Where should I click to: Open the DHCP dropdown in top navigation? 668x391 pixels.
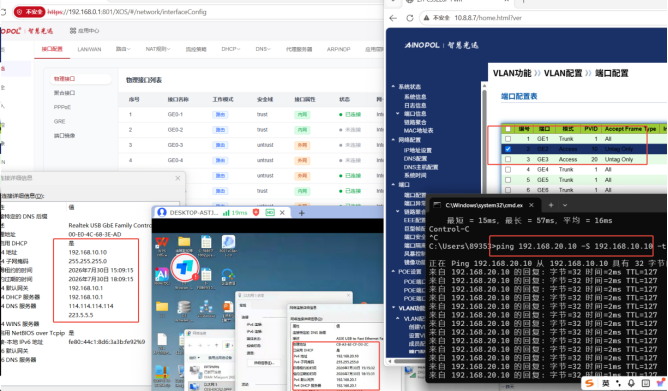tap(230, 49)
